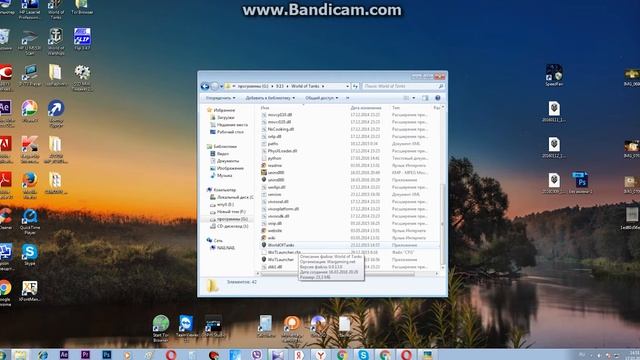640x360 pixels.
Task: Click After Effects icon in the taskbar
Action: [64, 355]
